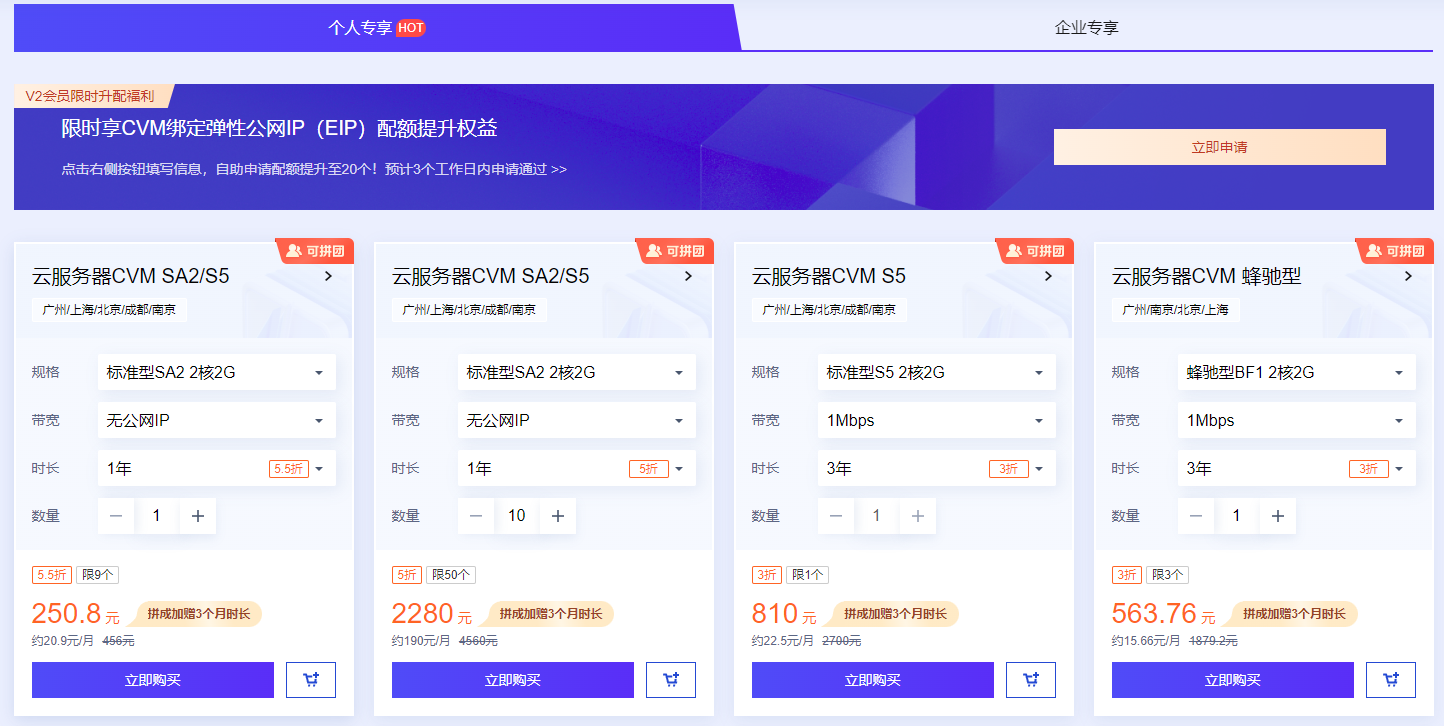Open 无公网IP bandwidth dropdown on the 2280元 card
Viewport: 1444px width, 726px height.
pyautogui.click(x=577, y=420)
